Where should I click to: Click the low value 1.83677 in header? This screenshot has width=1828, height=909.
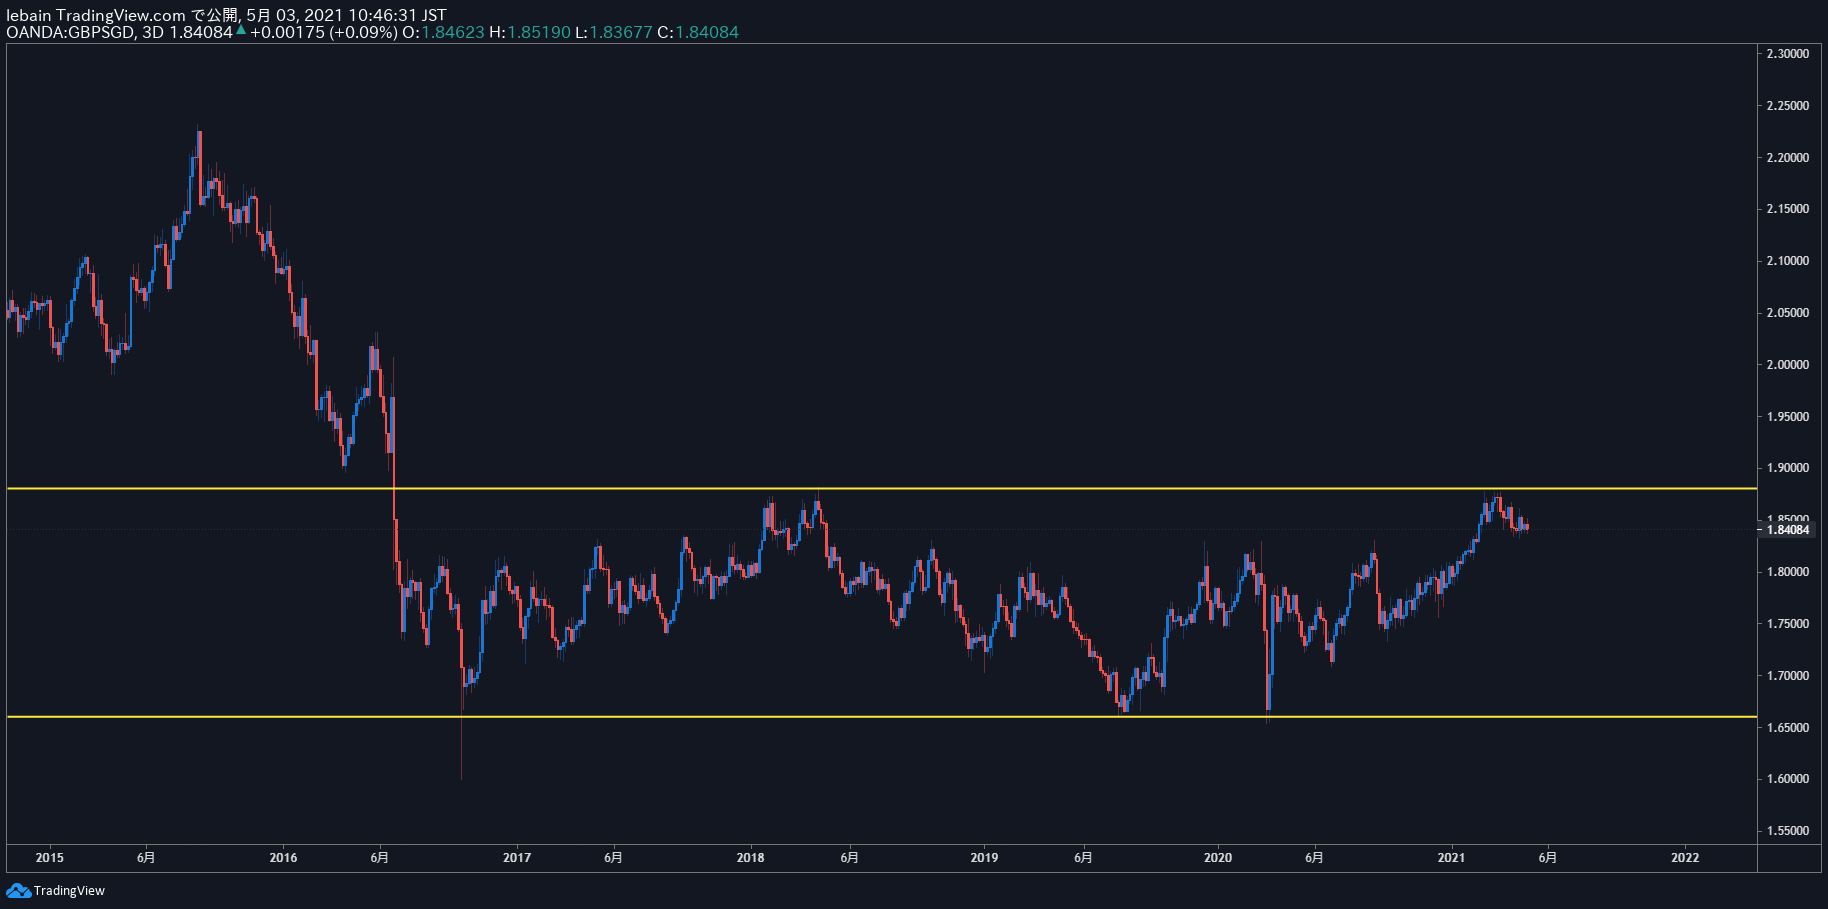coord(620,32)
